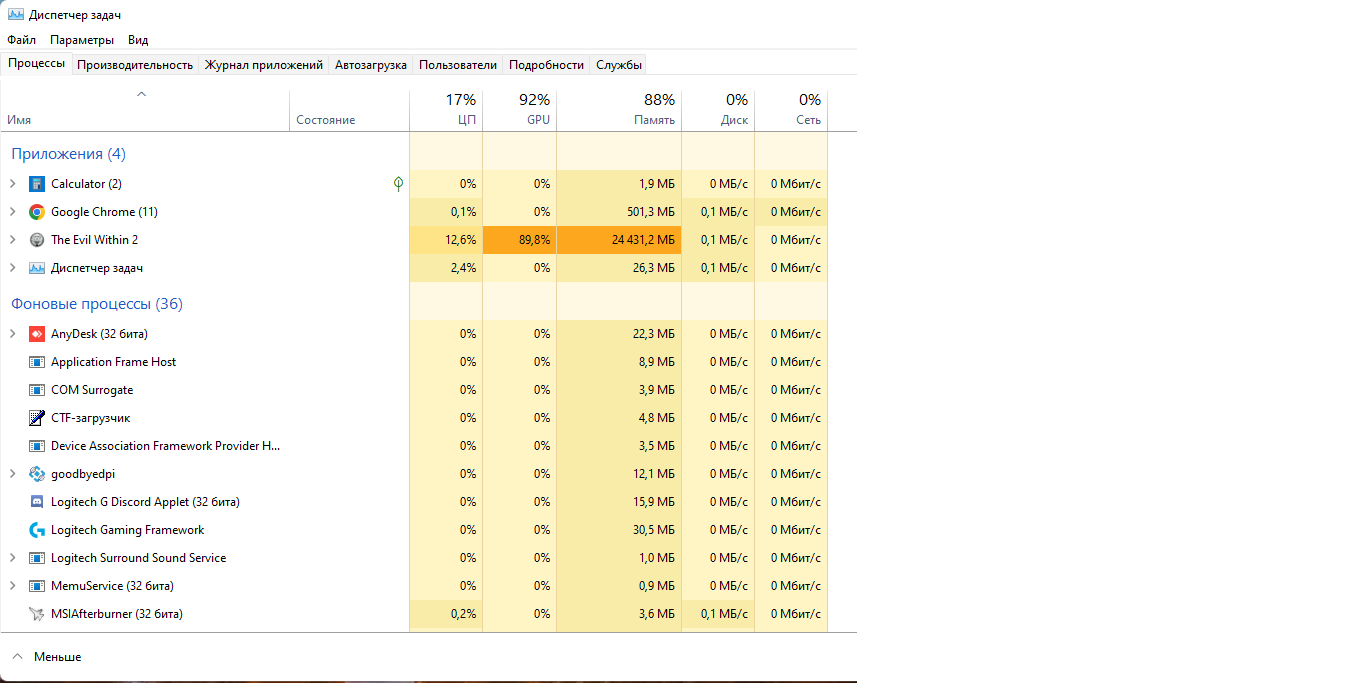Select the 30,5 МБ memory cell
1345x689 pixels.
tap(619, 530)
